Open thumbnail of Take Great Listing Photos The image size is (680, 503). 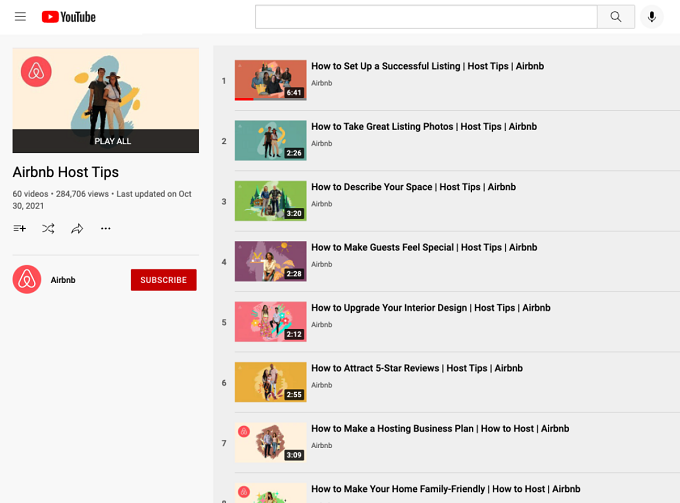click(271, 140)
